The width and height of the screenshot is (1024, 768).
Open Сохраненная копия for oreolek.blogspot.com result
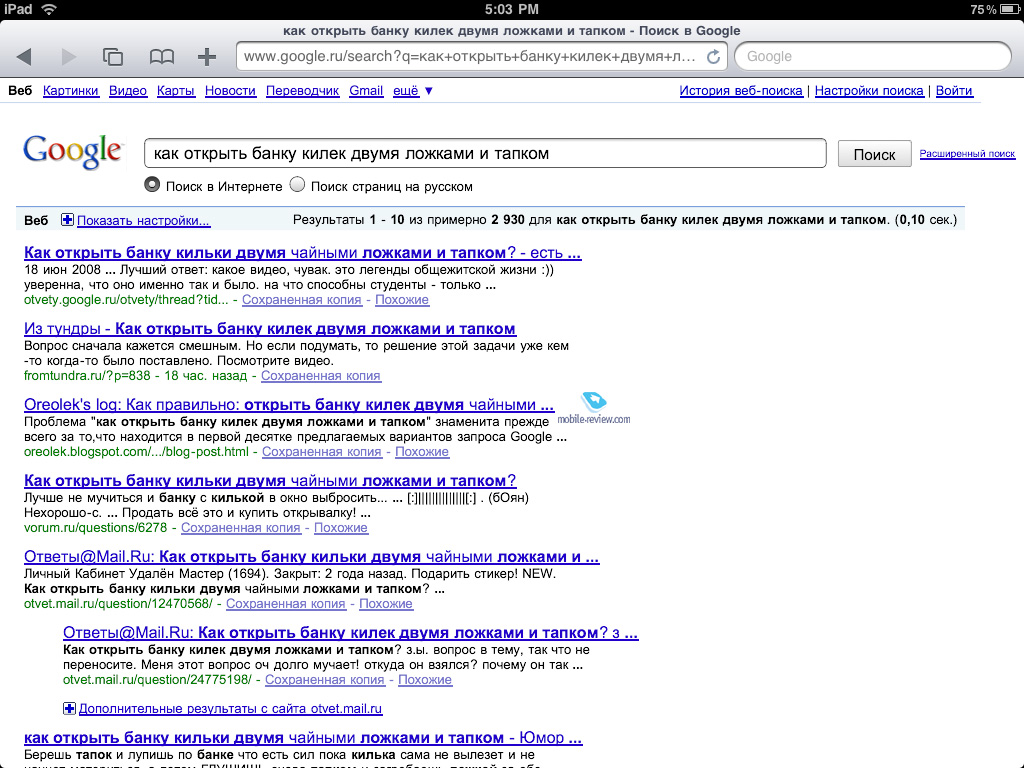pos(322,451)
